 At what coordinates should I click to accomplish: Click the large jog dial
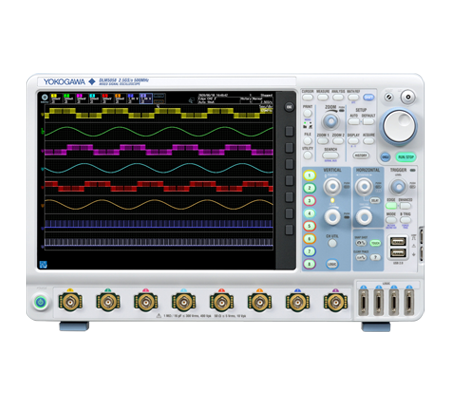399,126
